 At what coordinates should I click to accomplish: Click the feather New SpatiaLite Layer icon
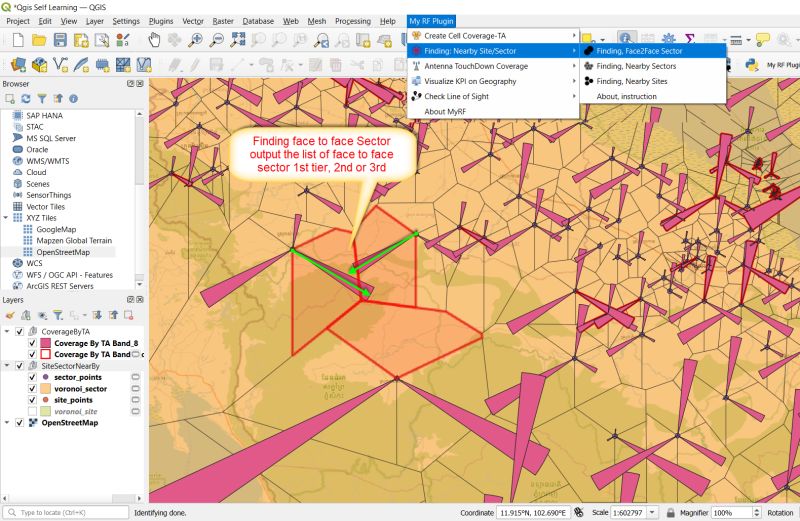tap(81, 65)
